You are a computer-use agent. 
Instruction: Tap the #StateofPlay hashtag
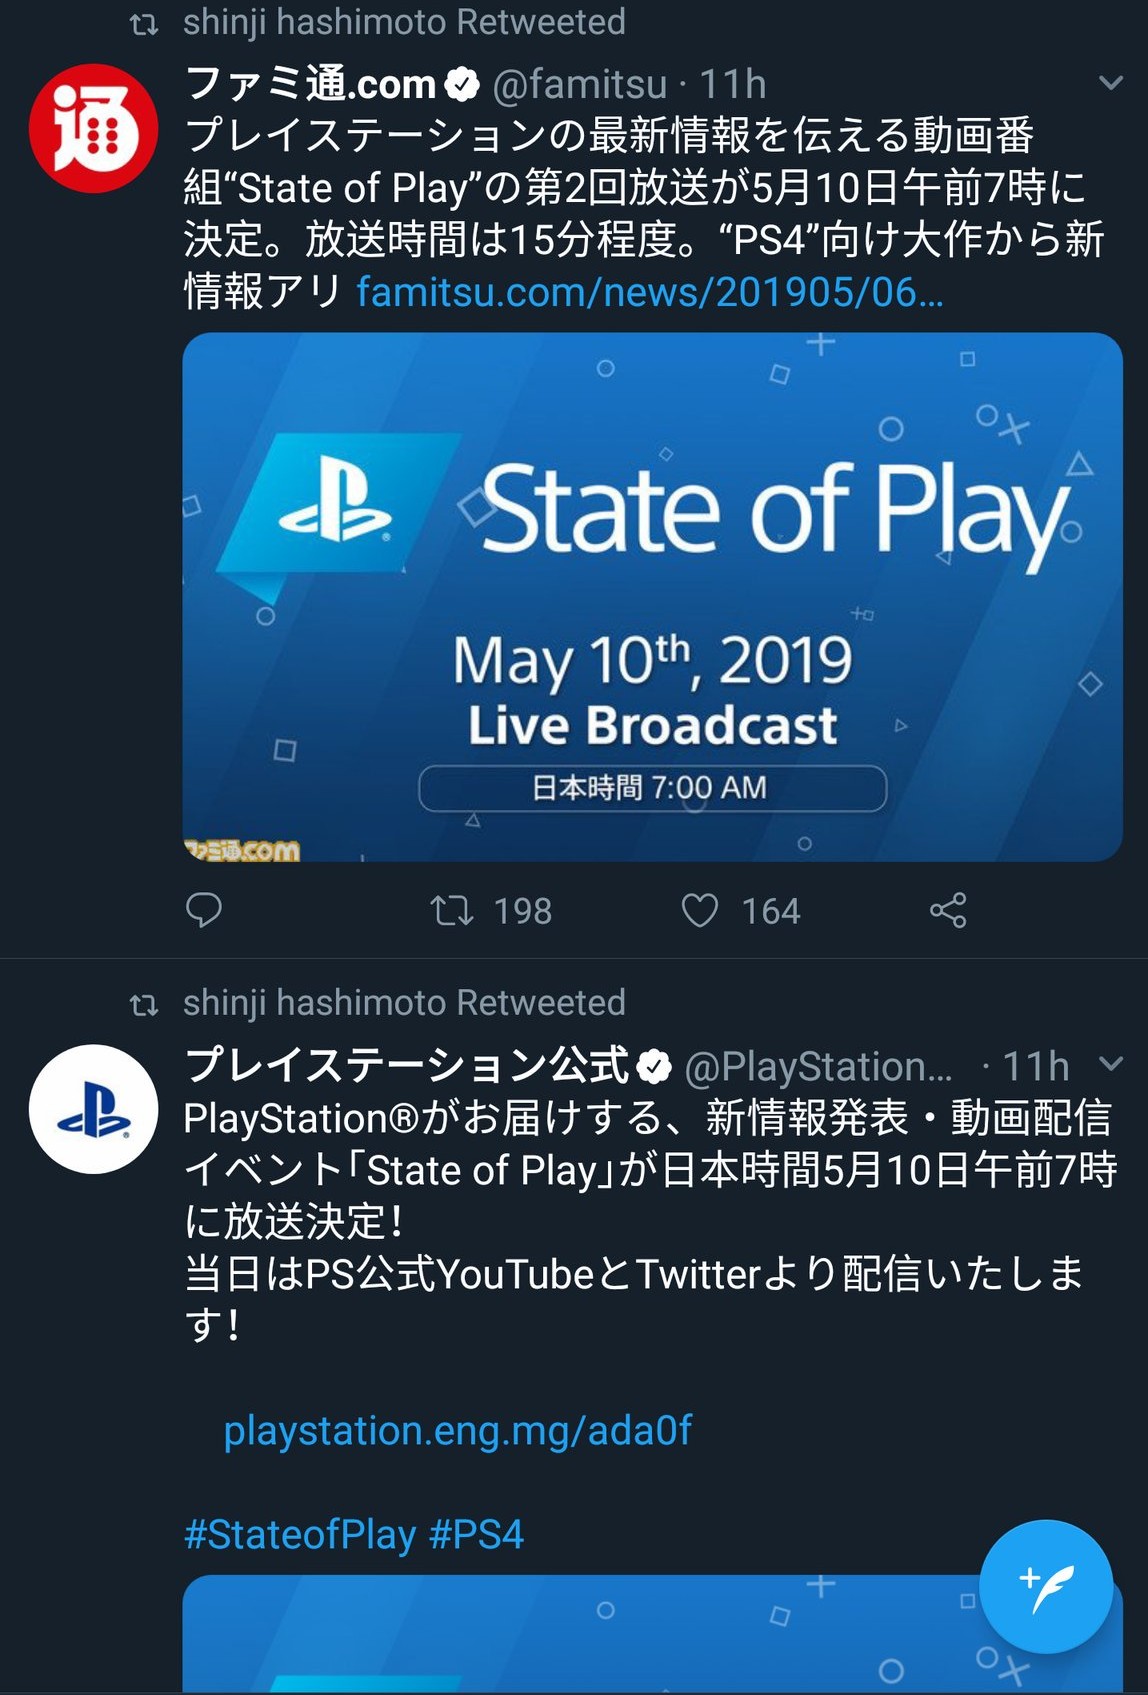coord(300,1534)
